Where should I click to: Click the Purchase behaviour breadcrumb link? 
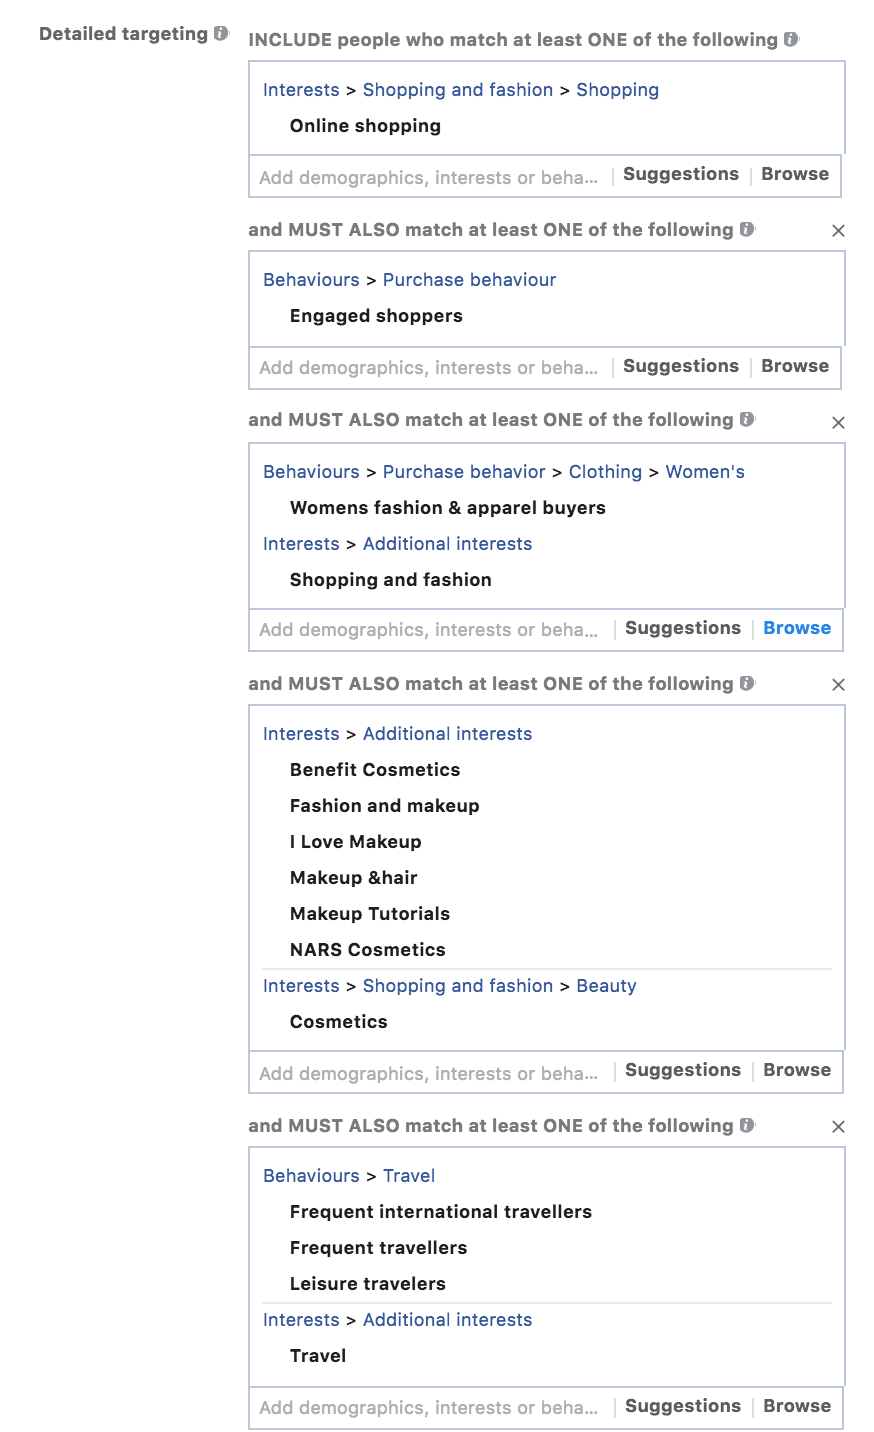pos(469,280)
